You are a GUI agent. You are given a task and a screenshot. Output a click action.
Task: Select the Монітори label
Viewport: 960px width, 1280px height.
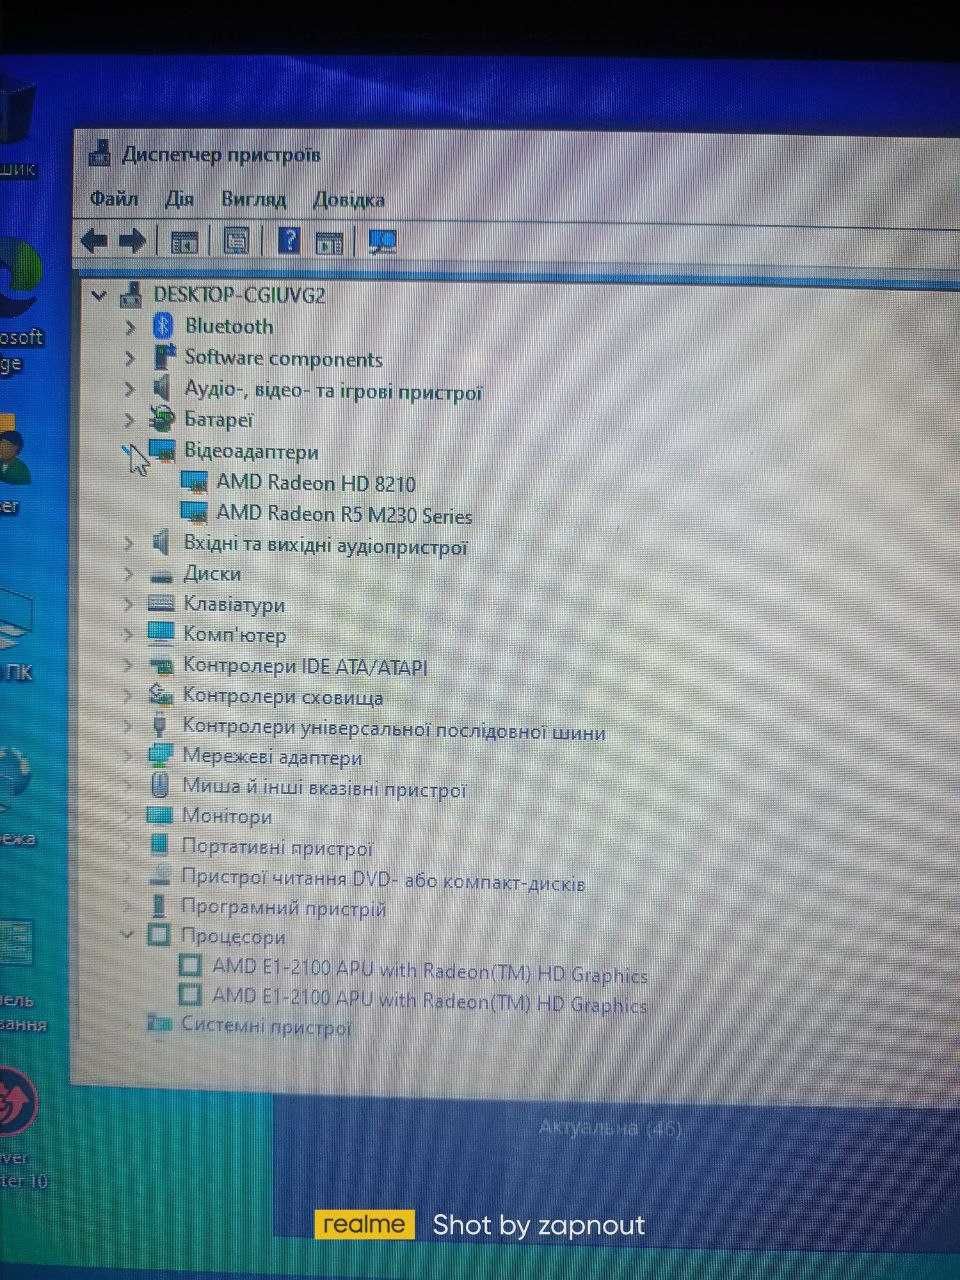click(227, 817)
